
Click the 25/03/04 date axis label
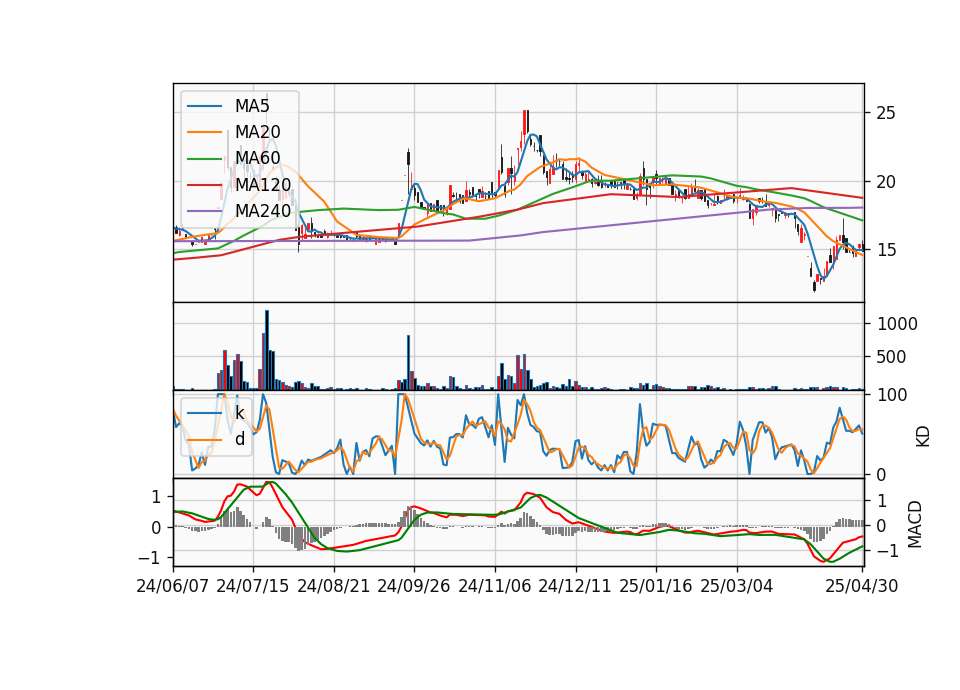pyautogui.click(x=737, y=586)
